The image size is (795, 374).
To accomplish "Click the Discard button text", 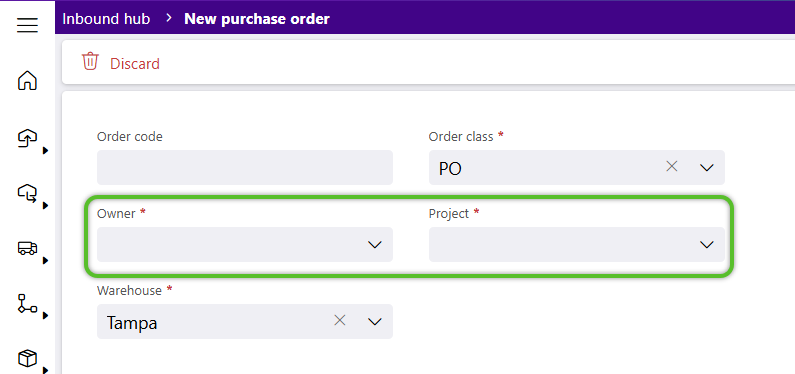I will click(x=135, y=64).
